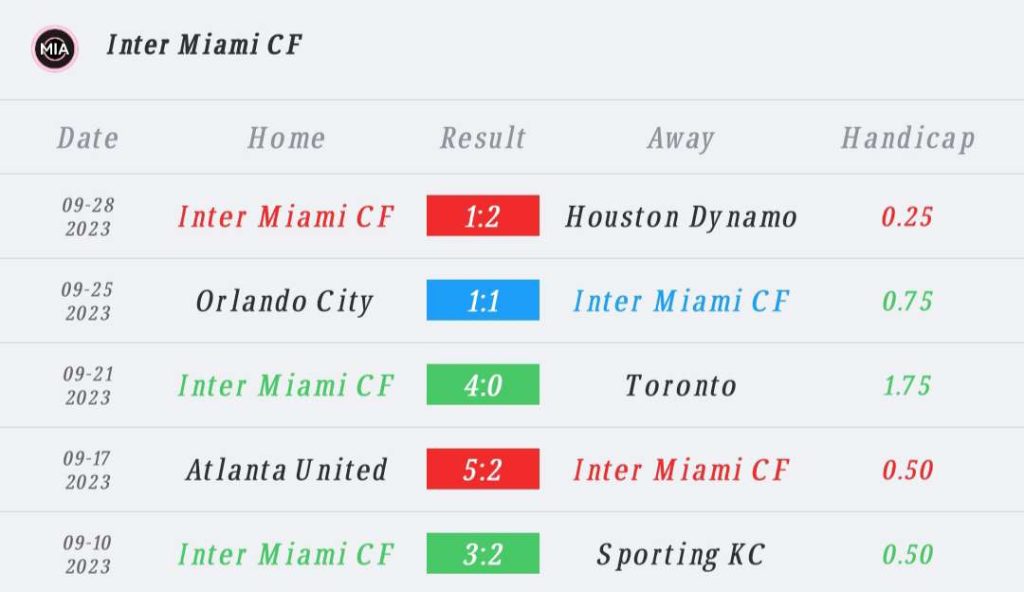Screen dimensions: 1024x592
Task: Click the 1.75 handicap value
Action: click(907, 385)
